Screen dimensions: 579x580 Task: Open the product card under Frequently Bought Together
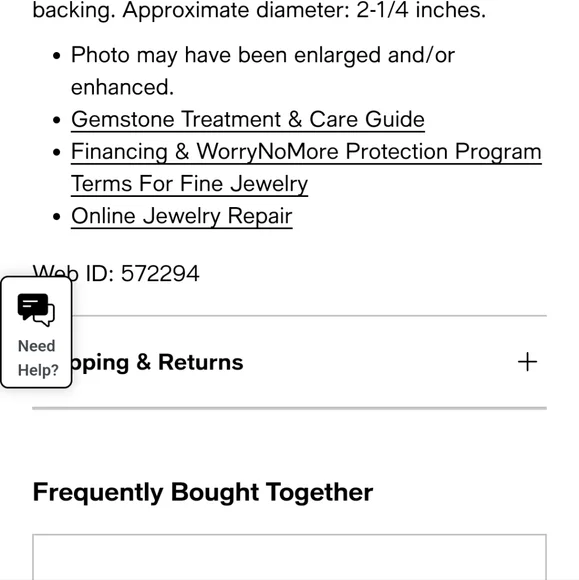(x=289, y=557)
